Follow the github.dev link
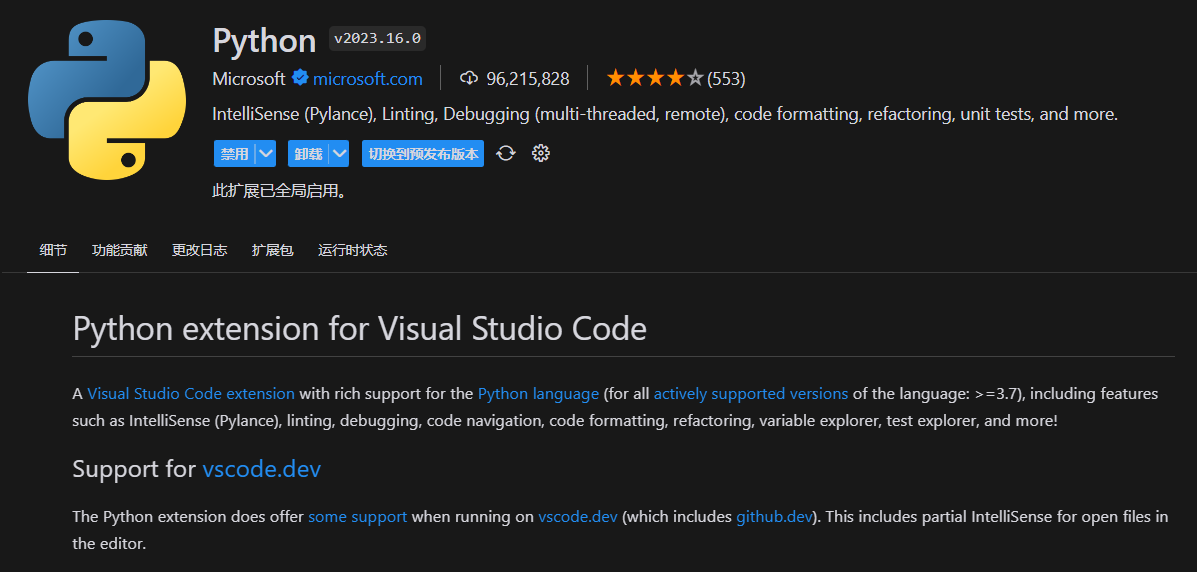The width and height of the screenshot is (1197, 572). tap(773, 516)
